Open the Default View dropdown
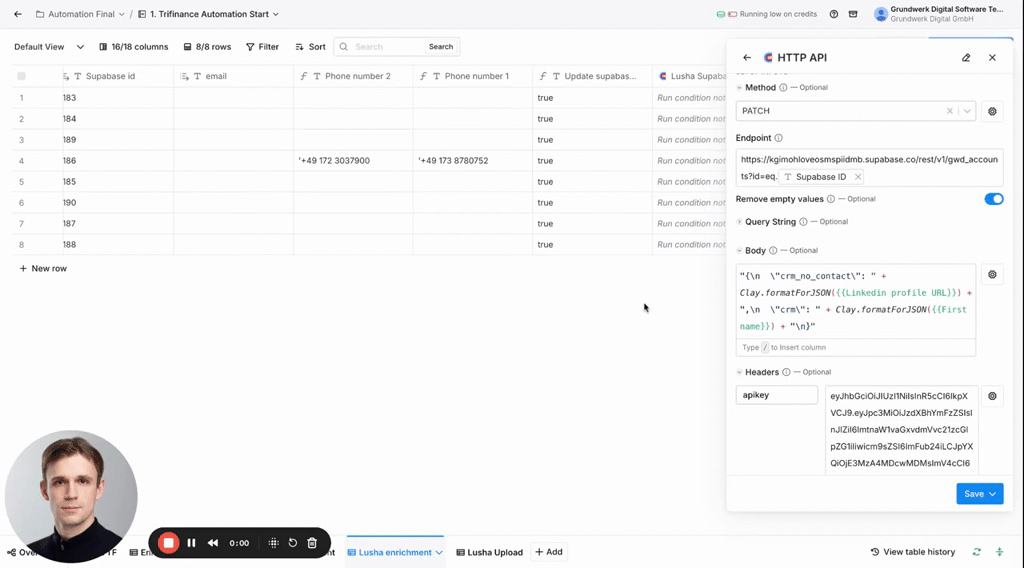 (x=45, y=47)
